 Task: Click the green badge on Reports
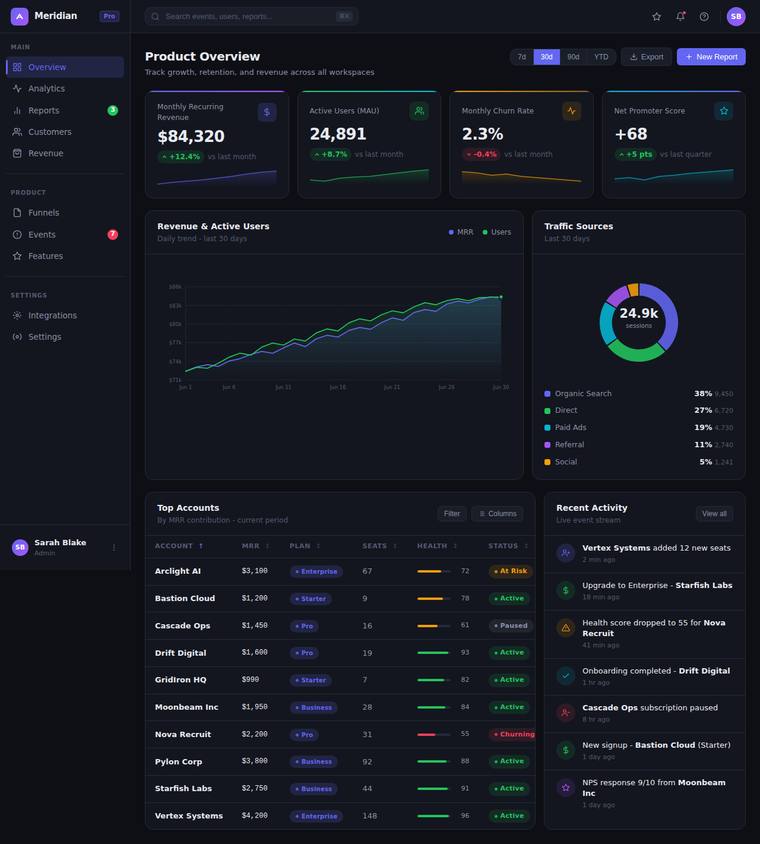pos(112,110)
